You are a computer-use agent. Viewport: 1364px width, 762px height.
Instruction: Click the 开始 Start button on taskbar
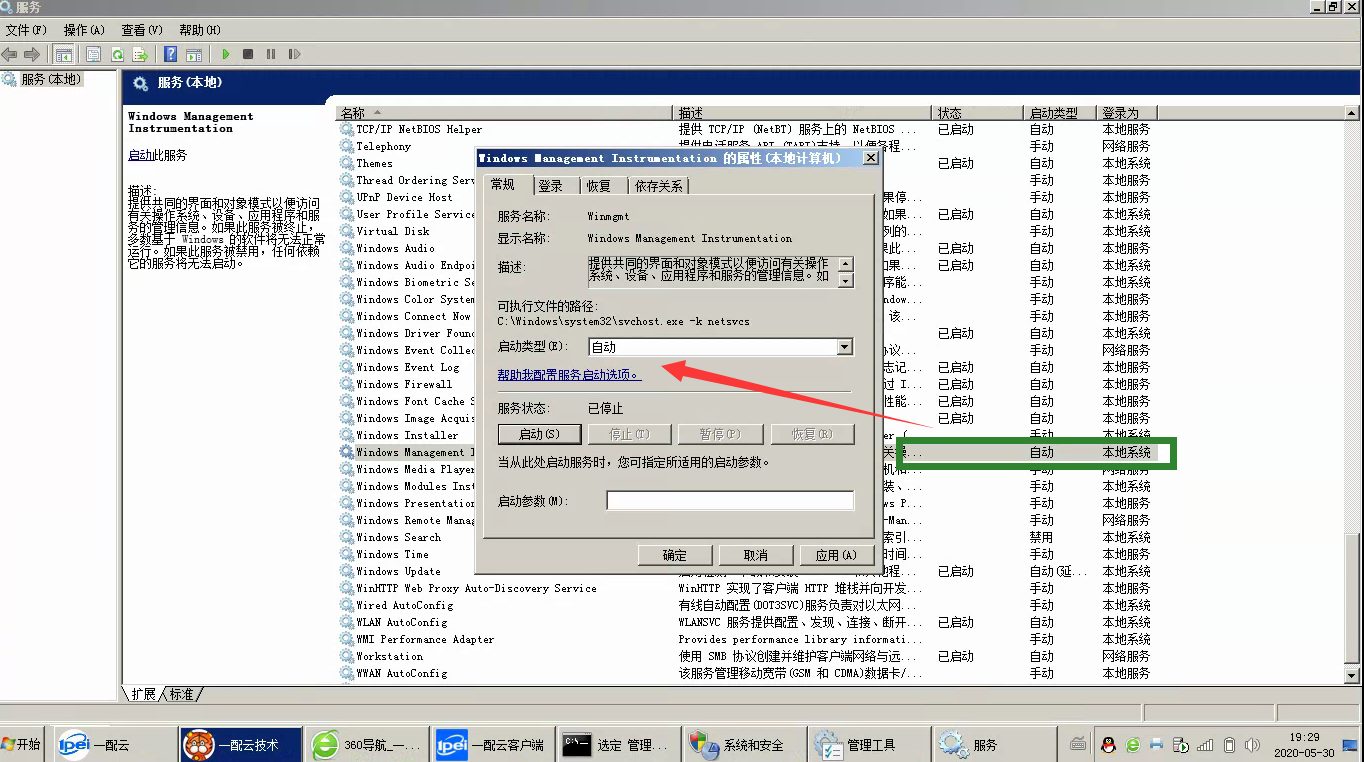coord(22,744)
